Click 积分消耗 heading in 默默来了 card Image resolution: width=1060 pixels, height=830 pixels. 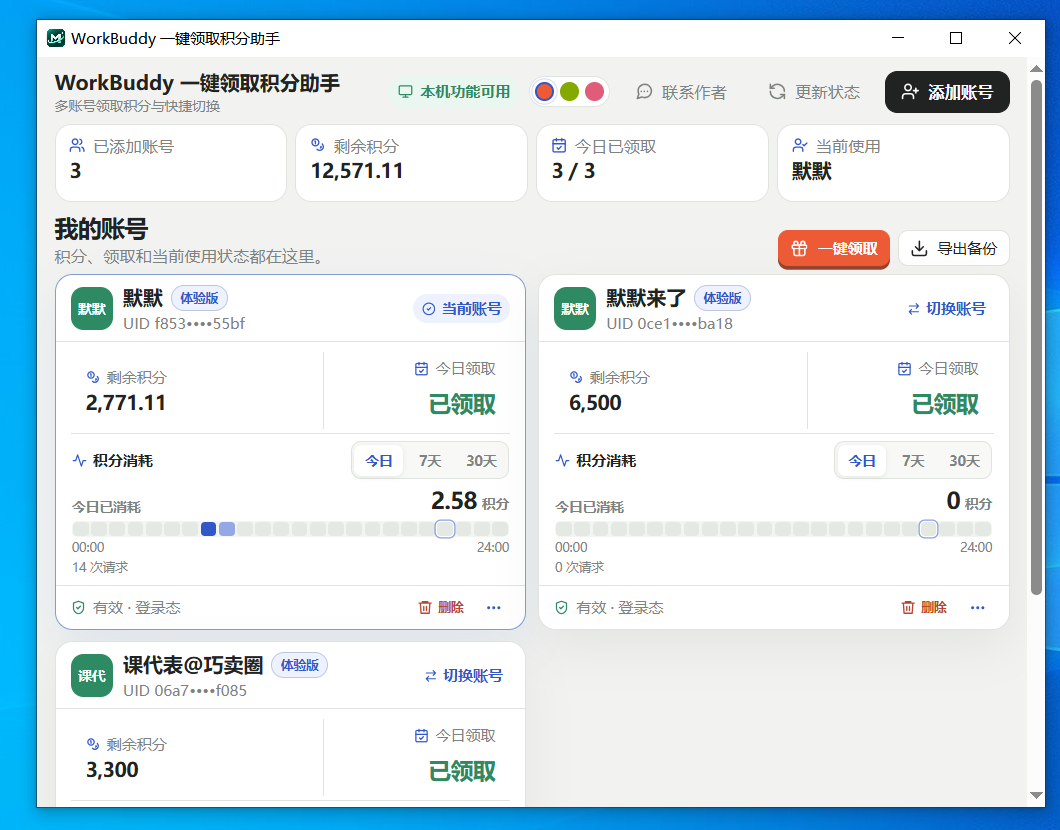click(596, 461)
